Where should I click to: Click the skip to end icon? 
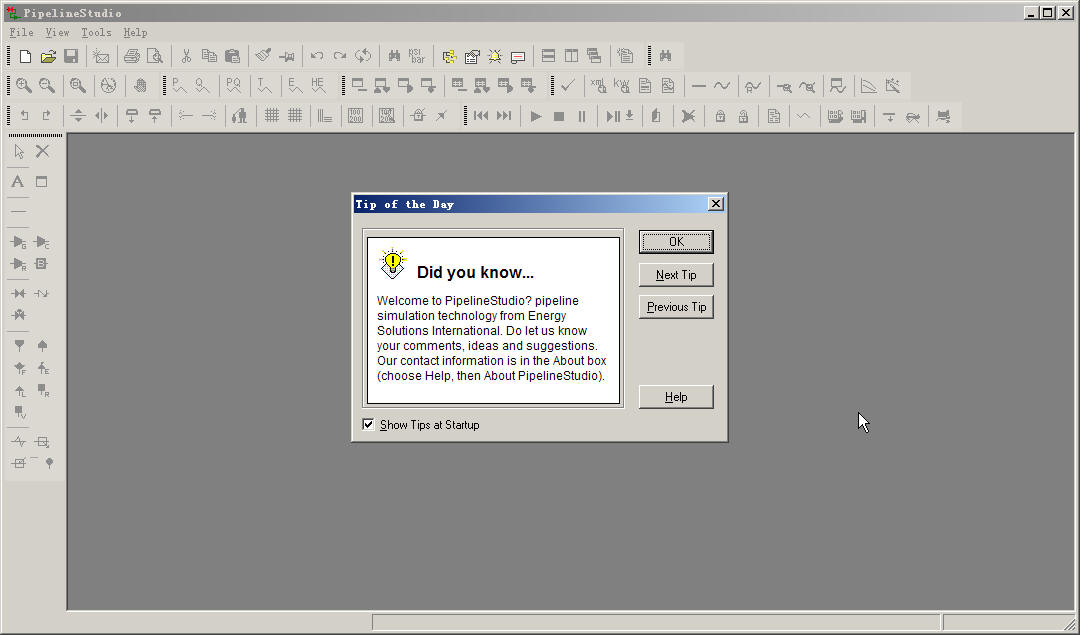(504, 116)
